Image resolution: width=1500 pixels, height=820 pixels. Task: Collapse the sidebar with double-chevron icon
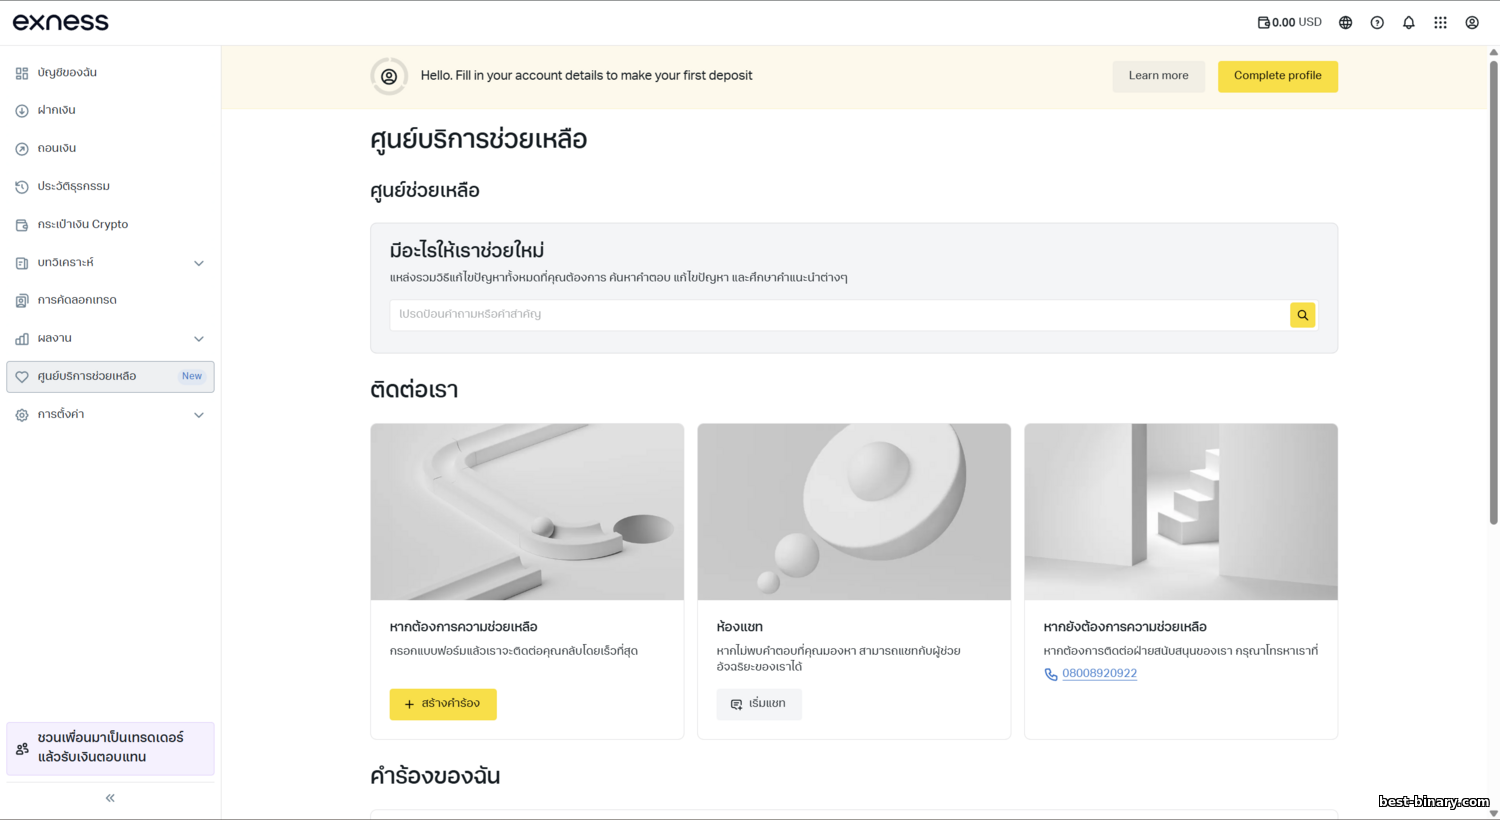pyautogui.click(x=110, y=798)
